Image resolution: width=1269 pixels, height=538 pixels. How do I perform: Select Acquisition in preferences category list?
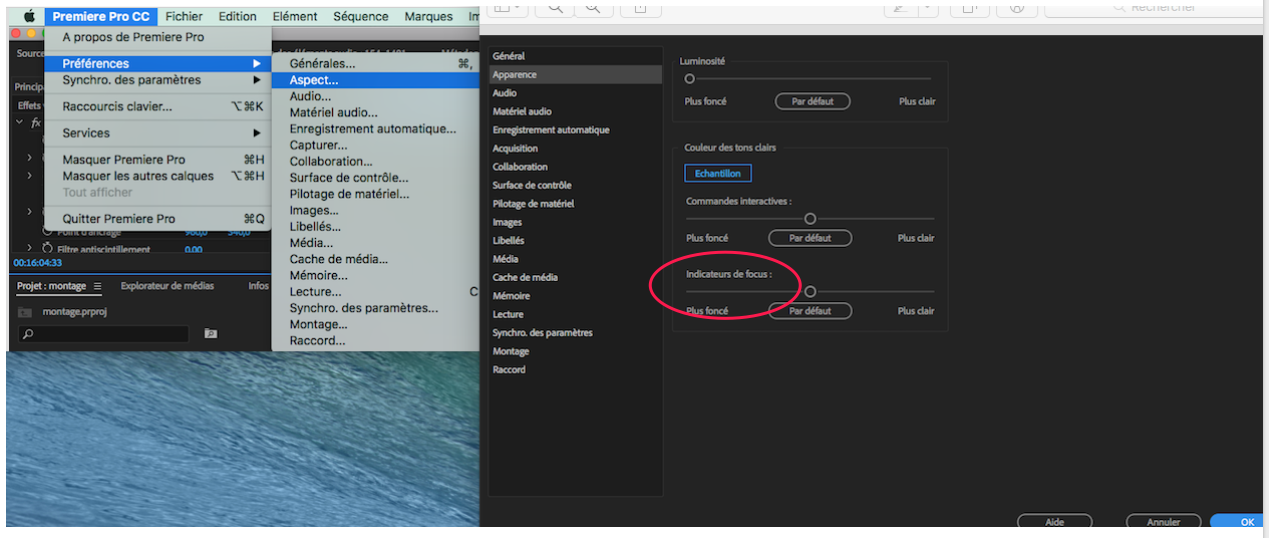575,148
